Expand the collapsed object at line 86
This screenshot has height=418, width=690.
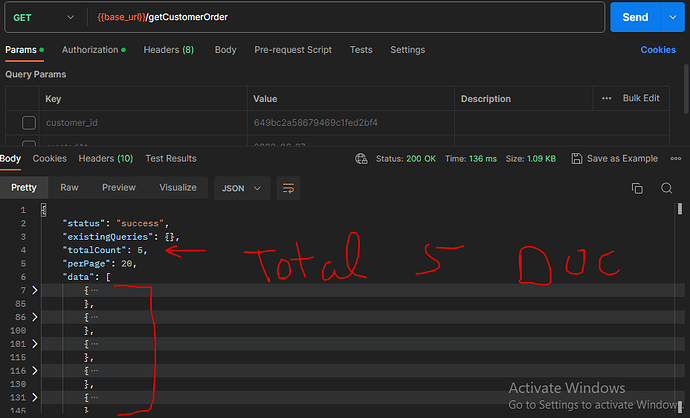click(36, 316)
